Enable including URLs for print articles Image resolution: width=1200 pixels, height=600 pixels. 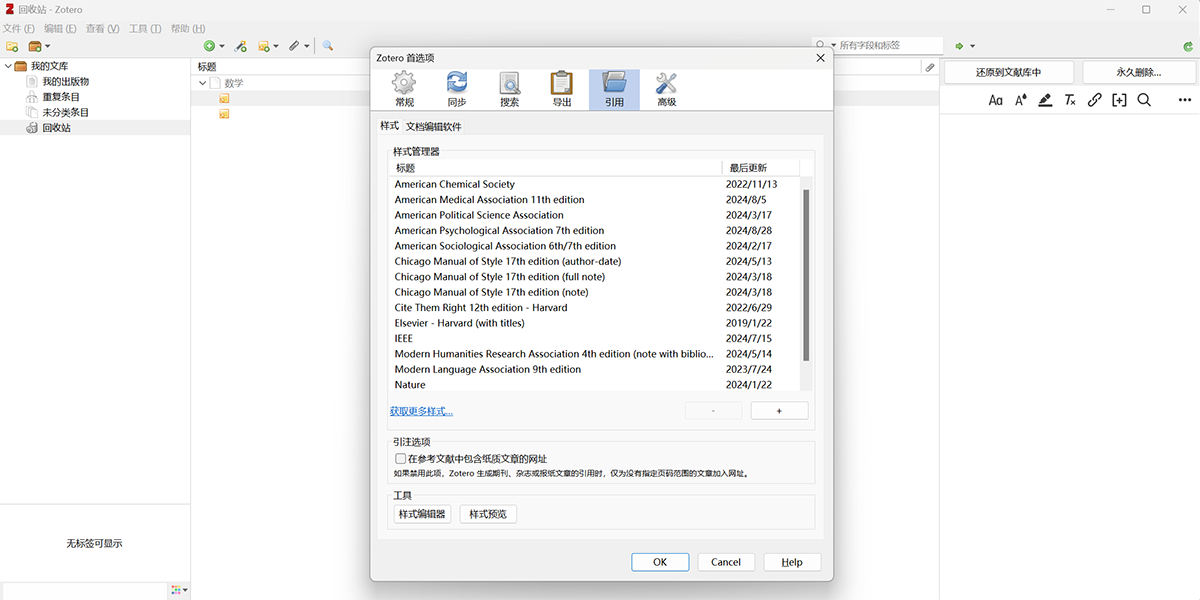pyautogui.click(x=398, y=459)
